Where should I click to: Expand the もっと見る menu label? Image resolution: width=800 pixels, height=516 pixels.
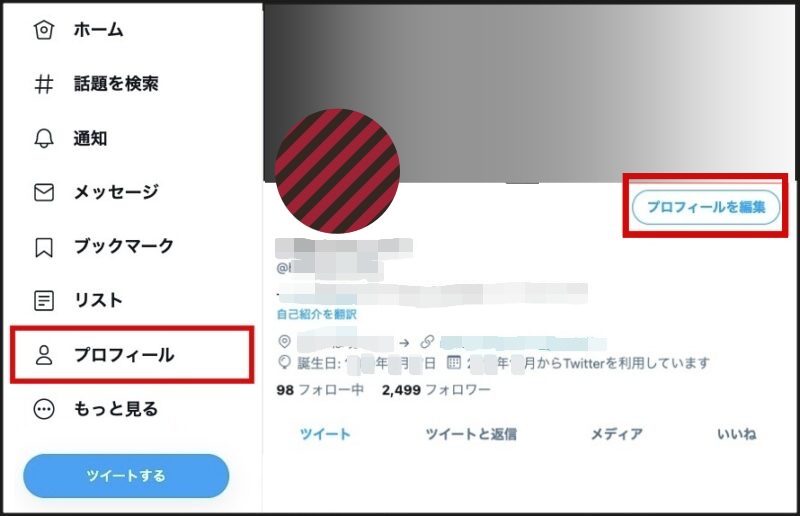point(116,409)
